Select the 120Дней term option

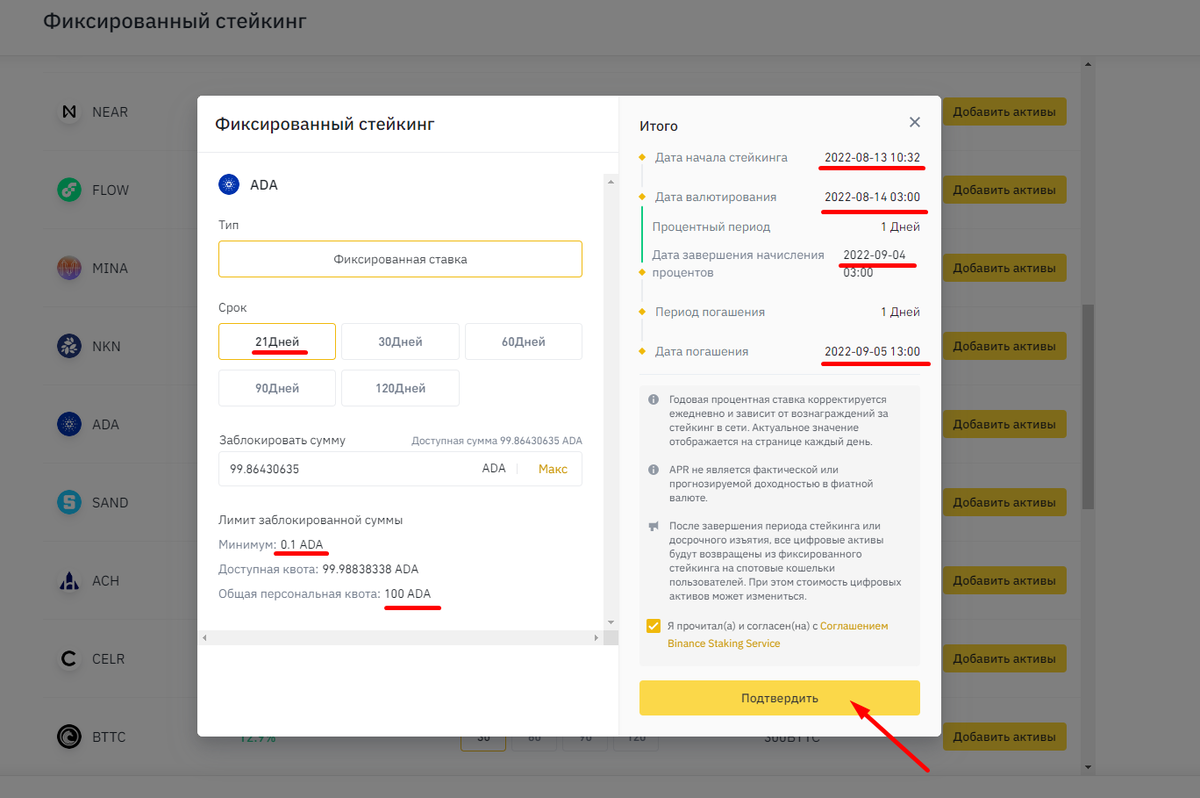coord(400,388)
